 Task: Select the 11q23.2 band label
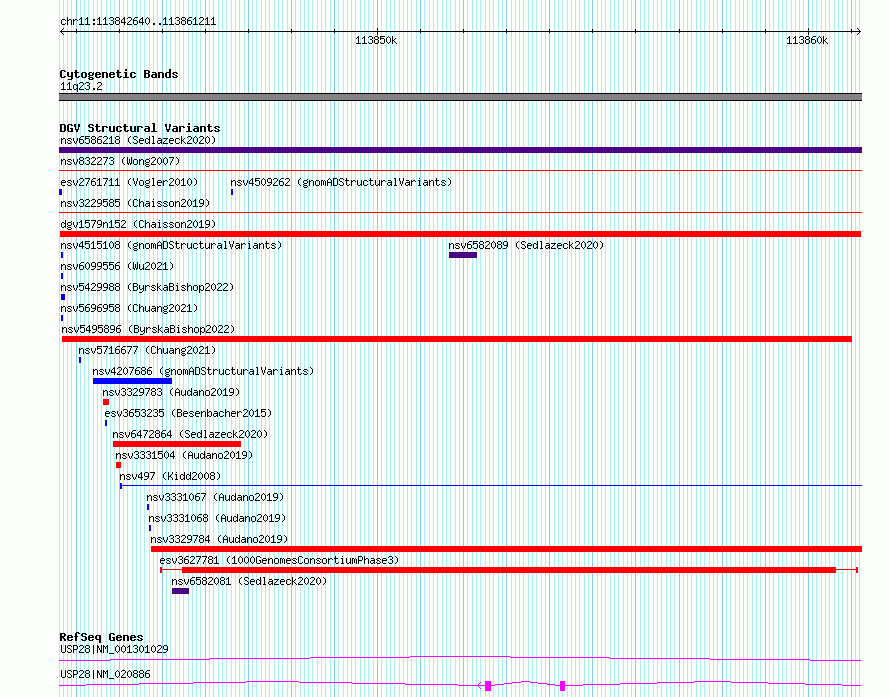[x=81, y=86]
